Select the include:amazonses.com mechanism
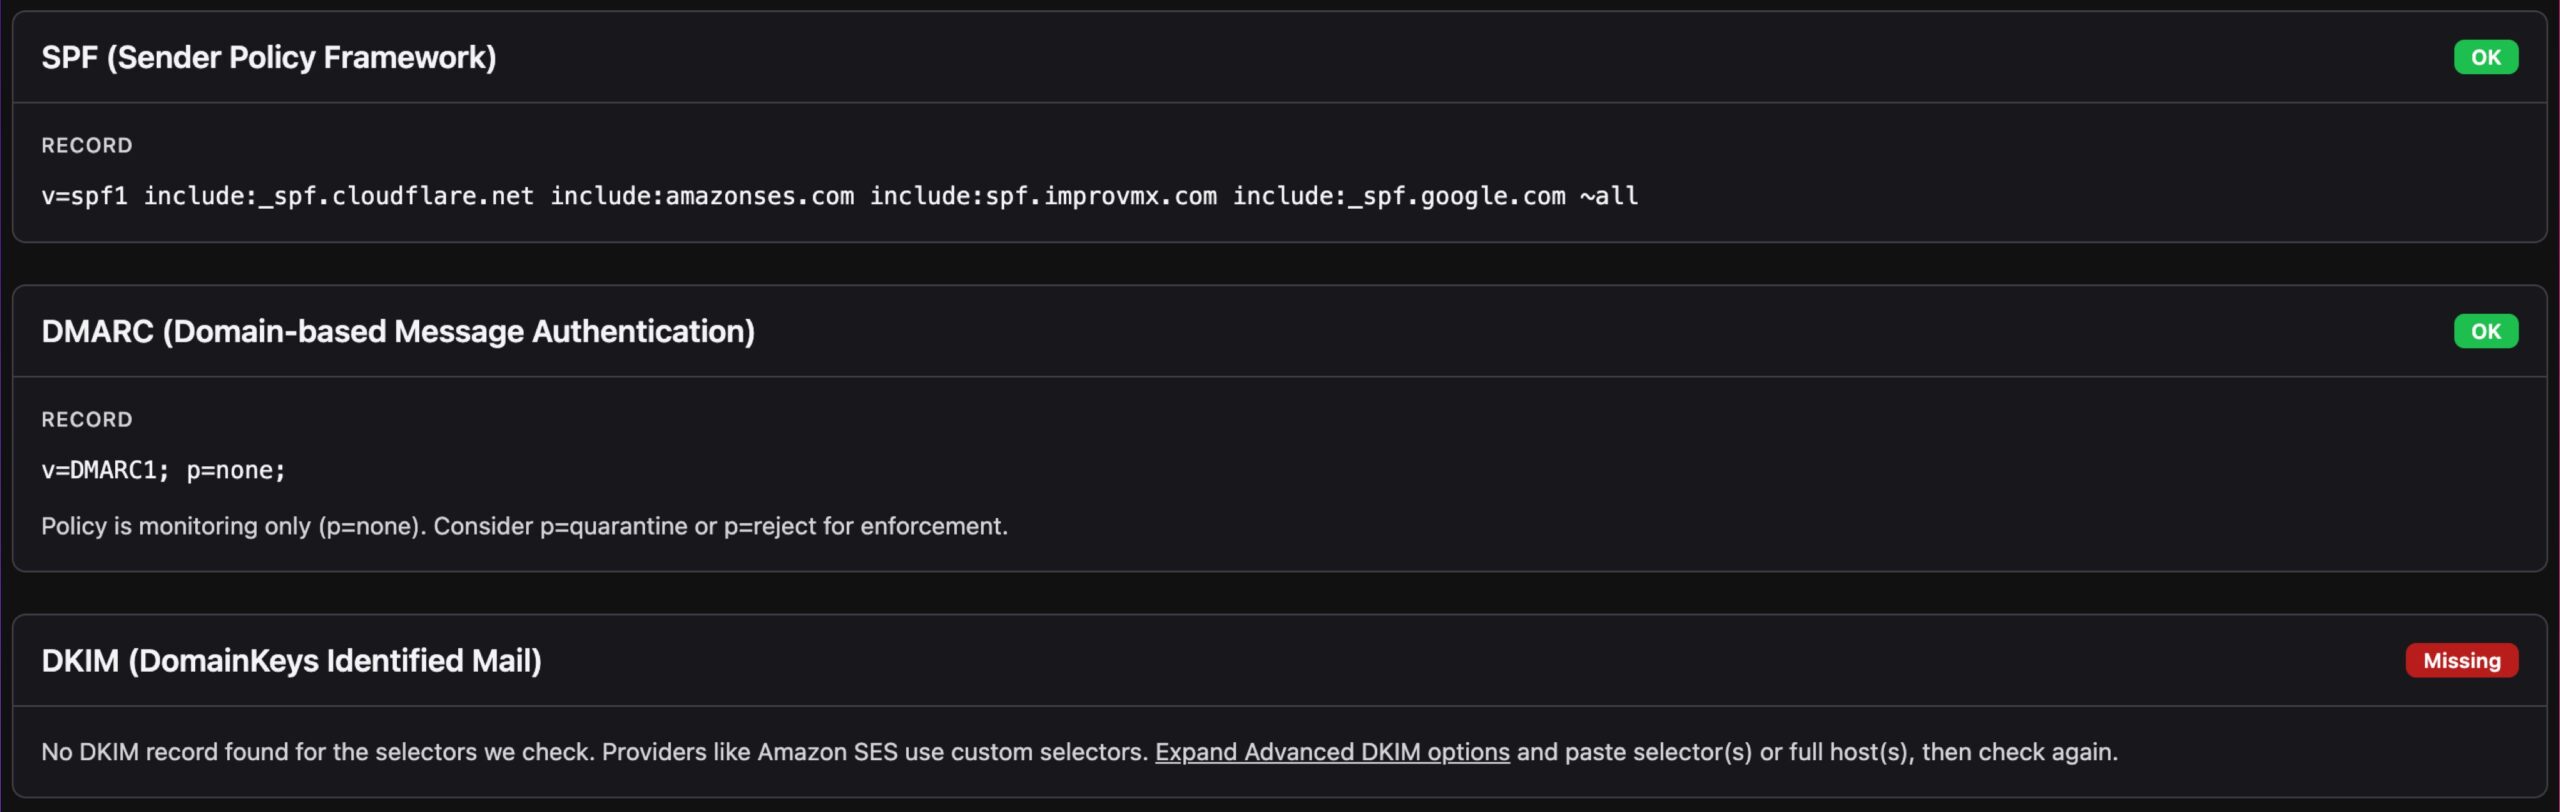The image size is (2560, 812). (700, 196)
